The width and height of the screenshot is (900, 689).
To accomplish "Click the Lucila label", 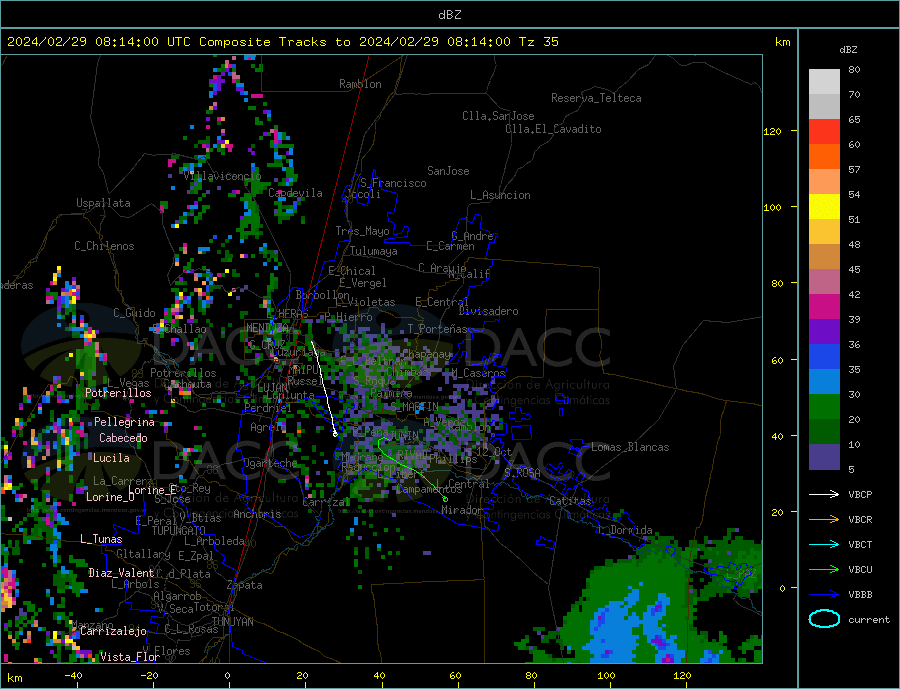I will 111,458.
